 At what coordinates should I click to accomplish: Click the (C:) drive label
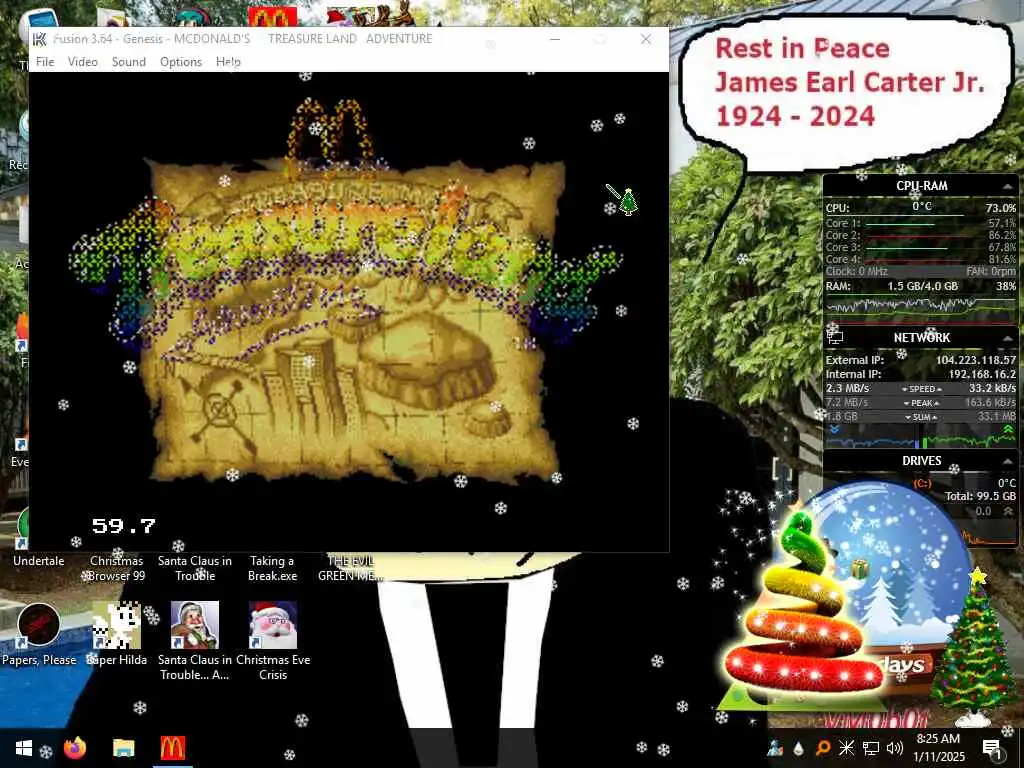922,483
